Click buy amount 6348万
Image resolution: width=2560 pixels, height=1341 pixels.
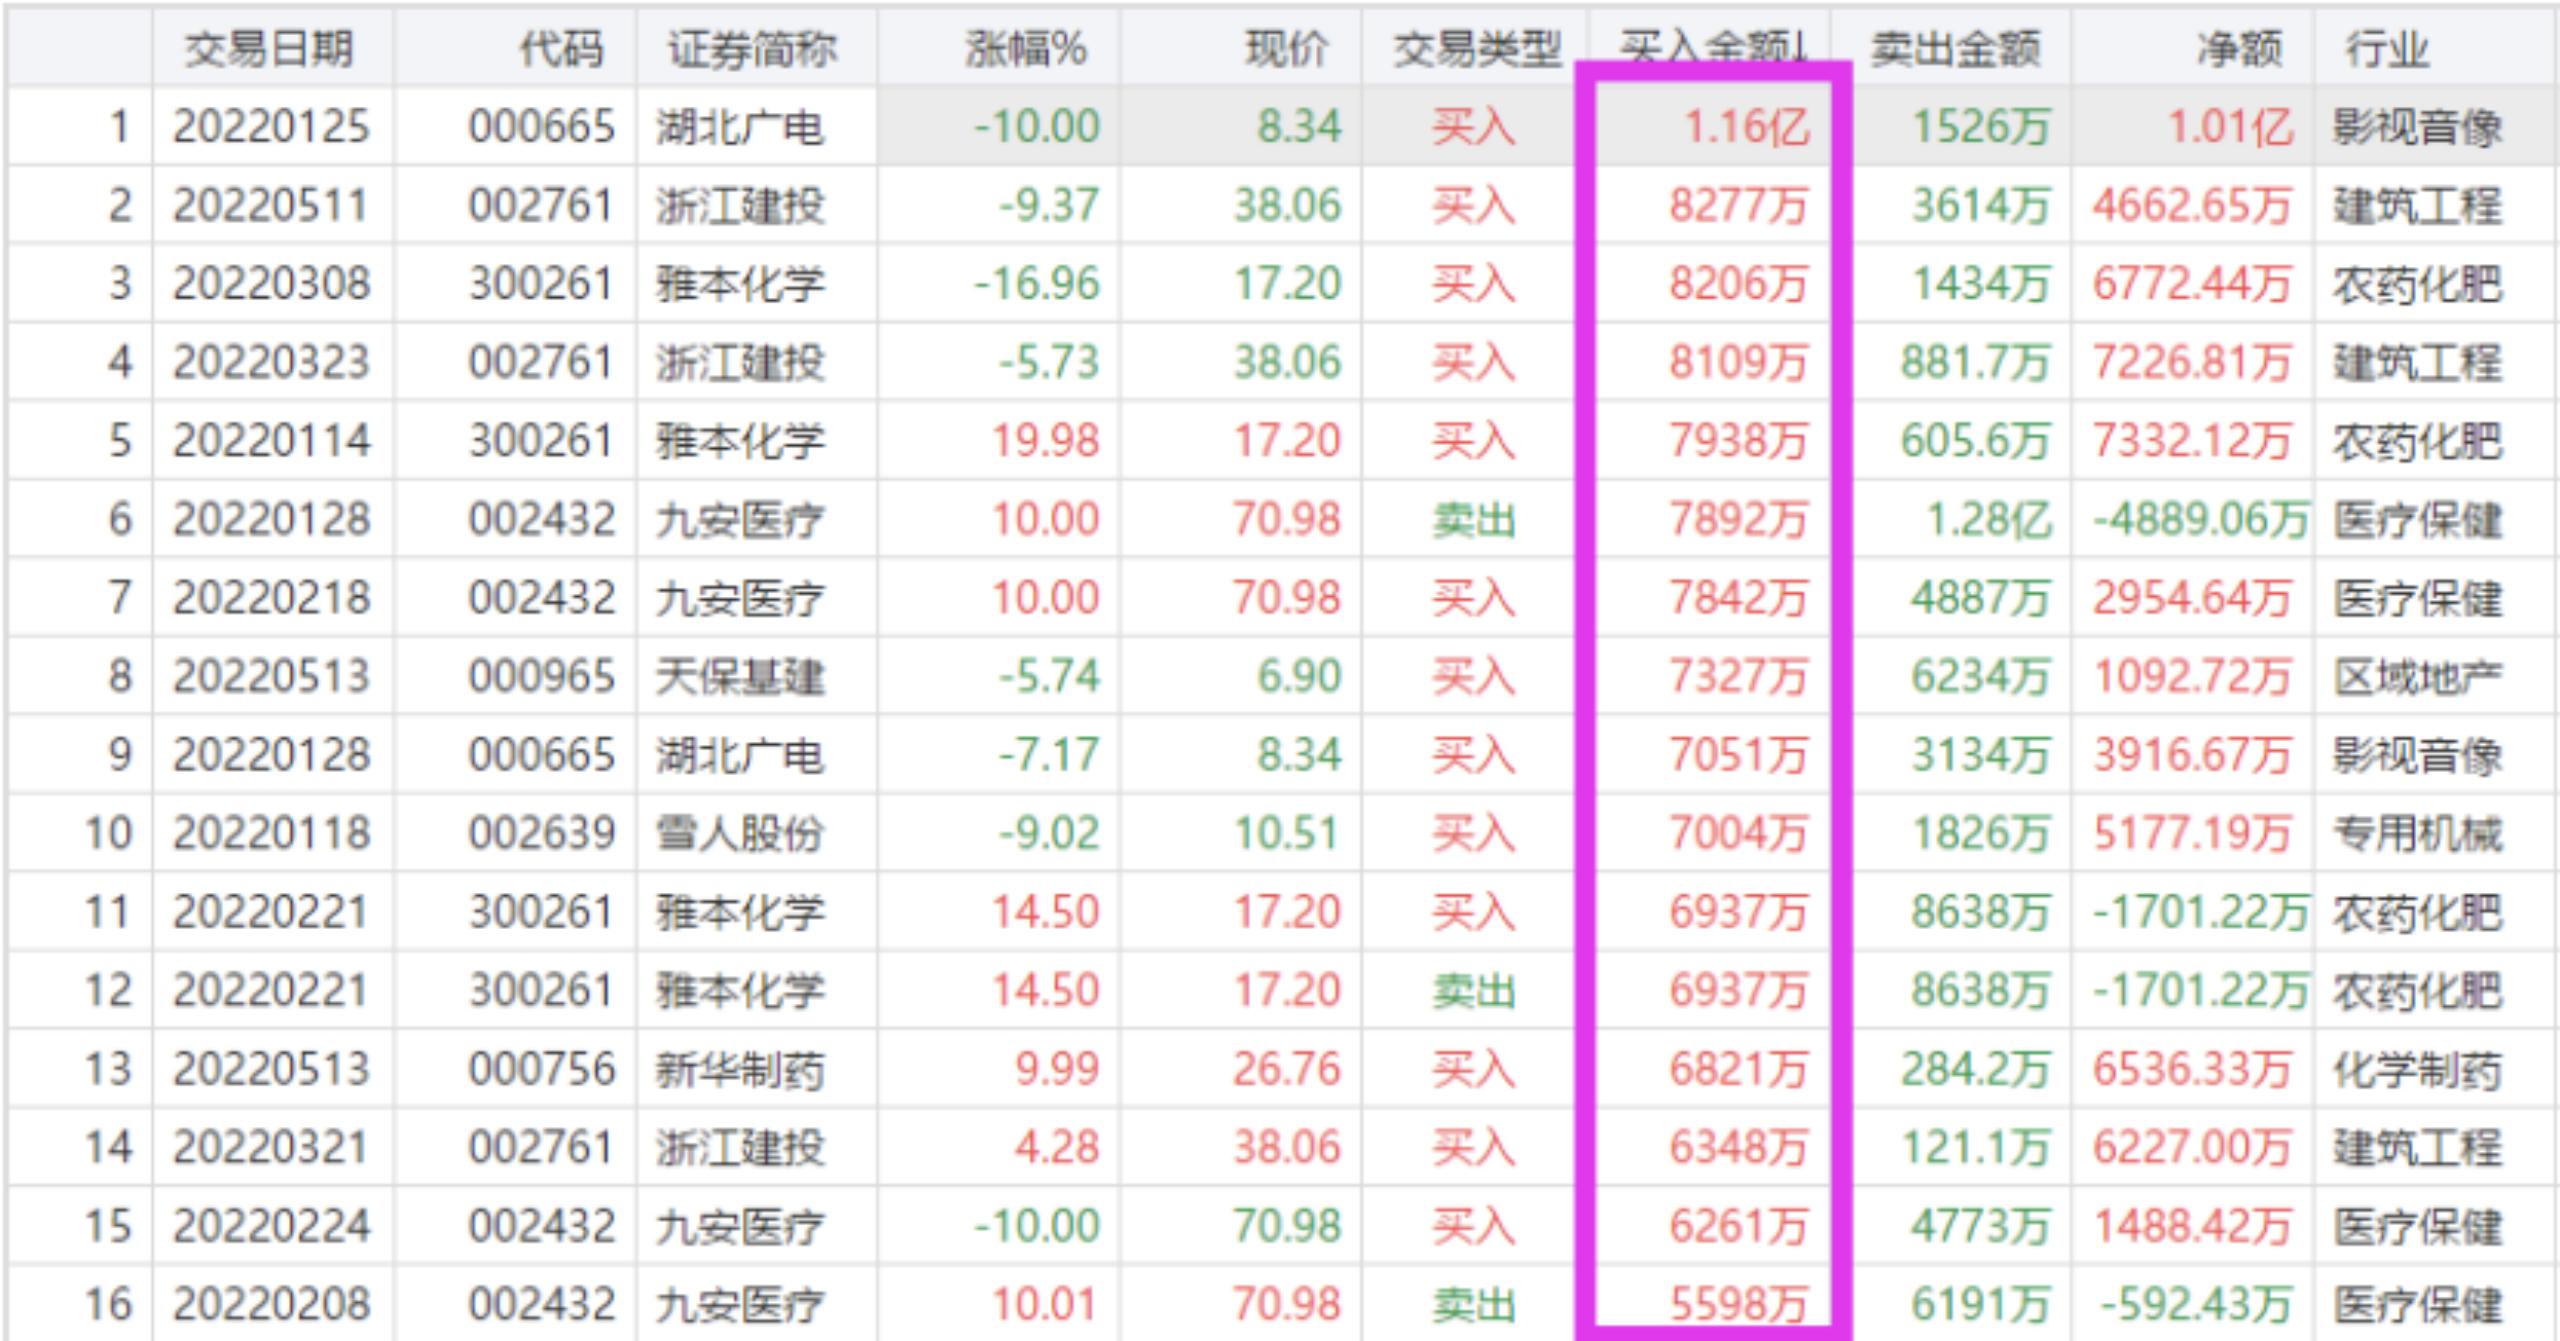tap(1739, 1147)
